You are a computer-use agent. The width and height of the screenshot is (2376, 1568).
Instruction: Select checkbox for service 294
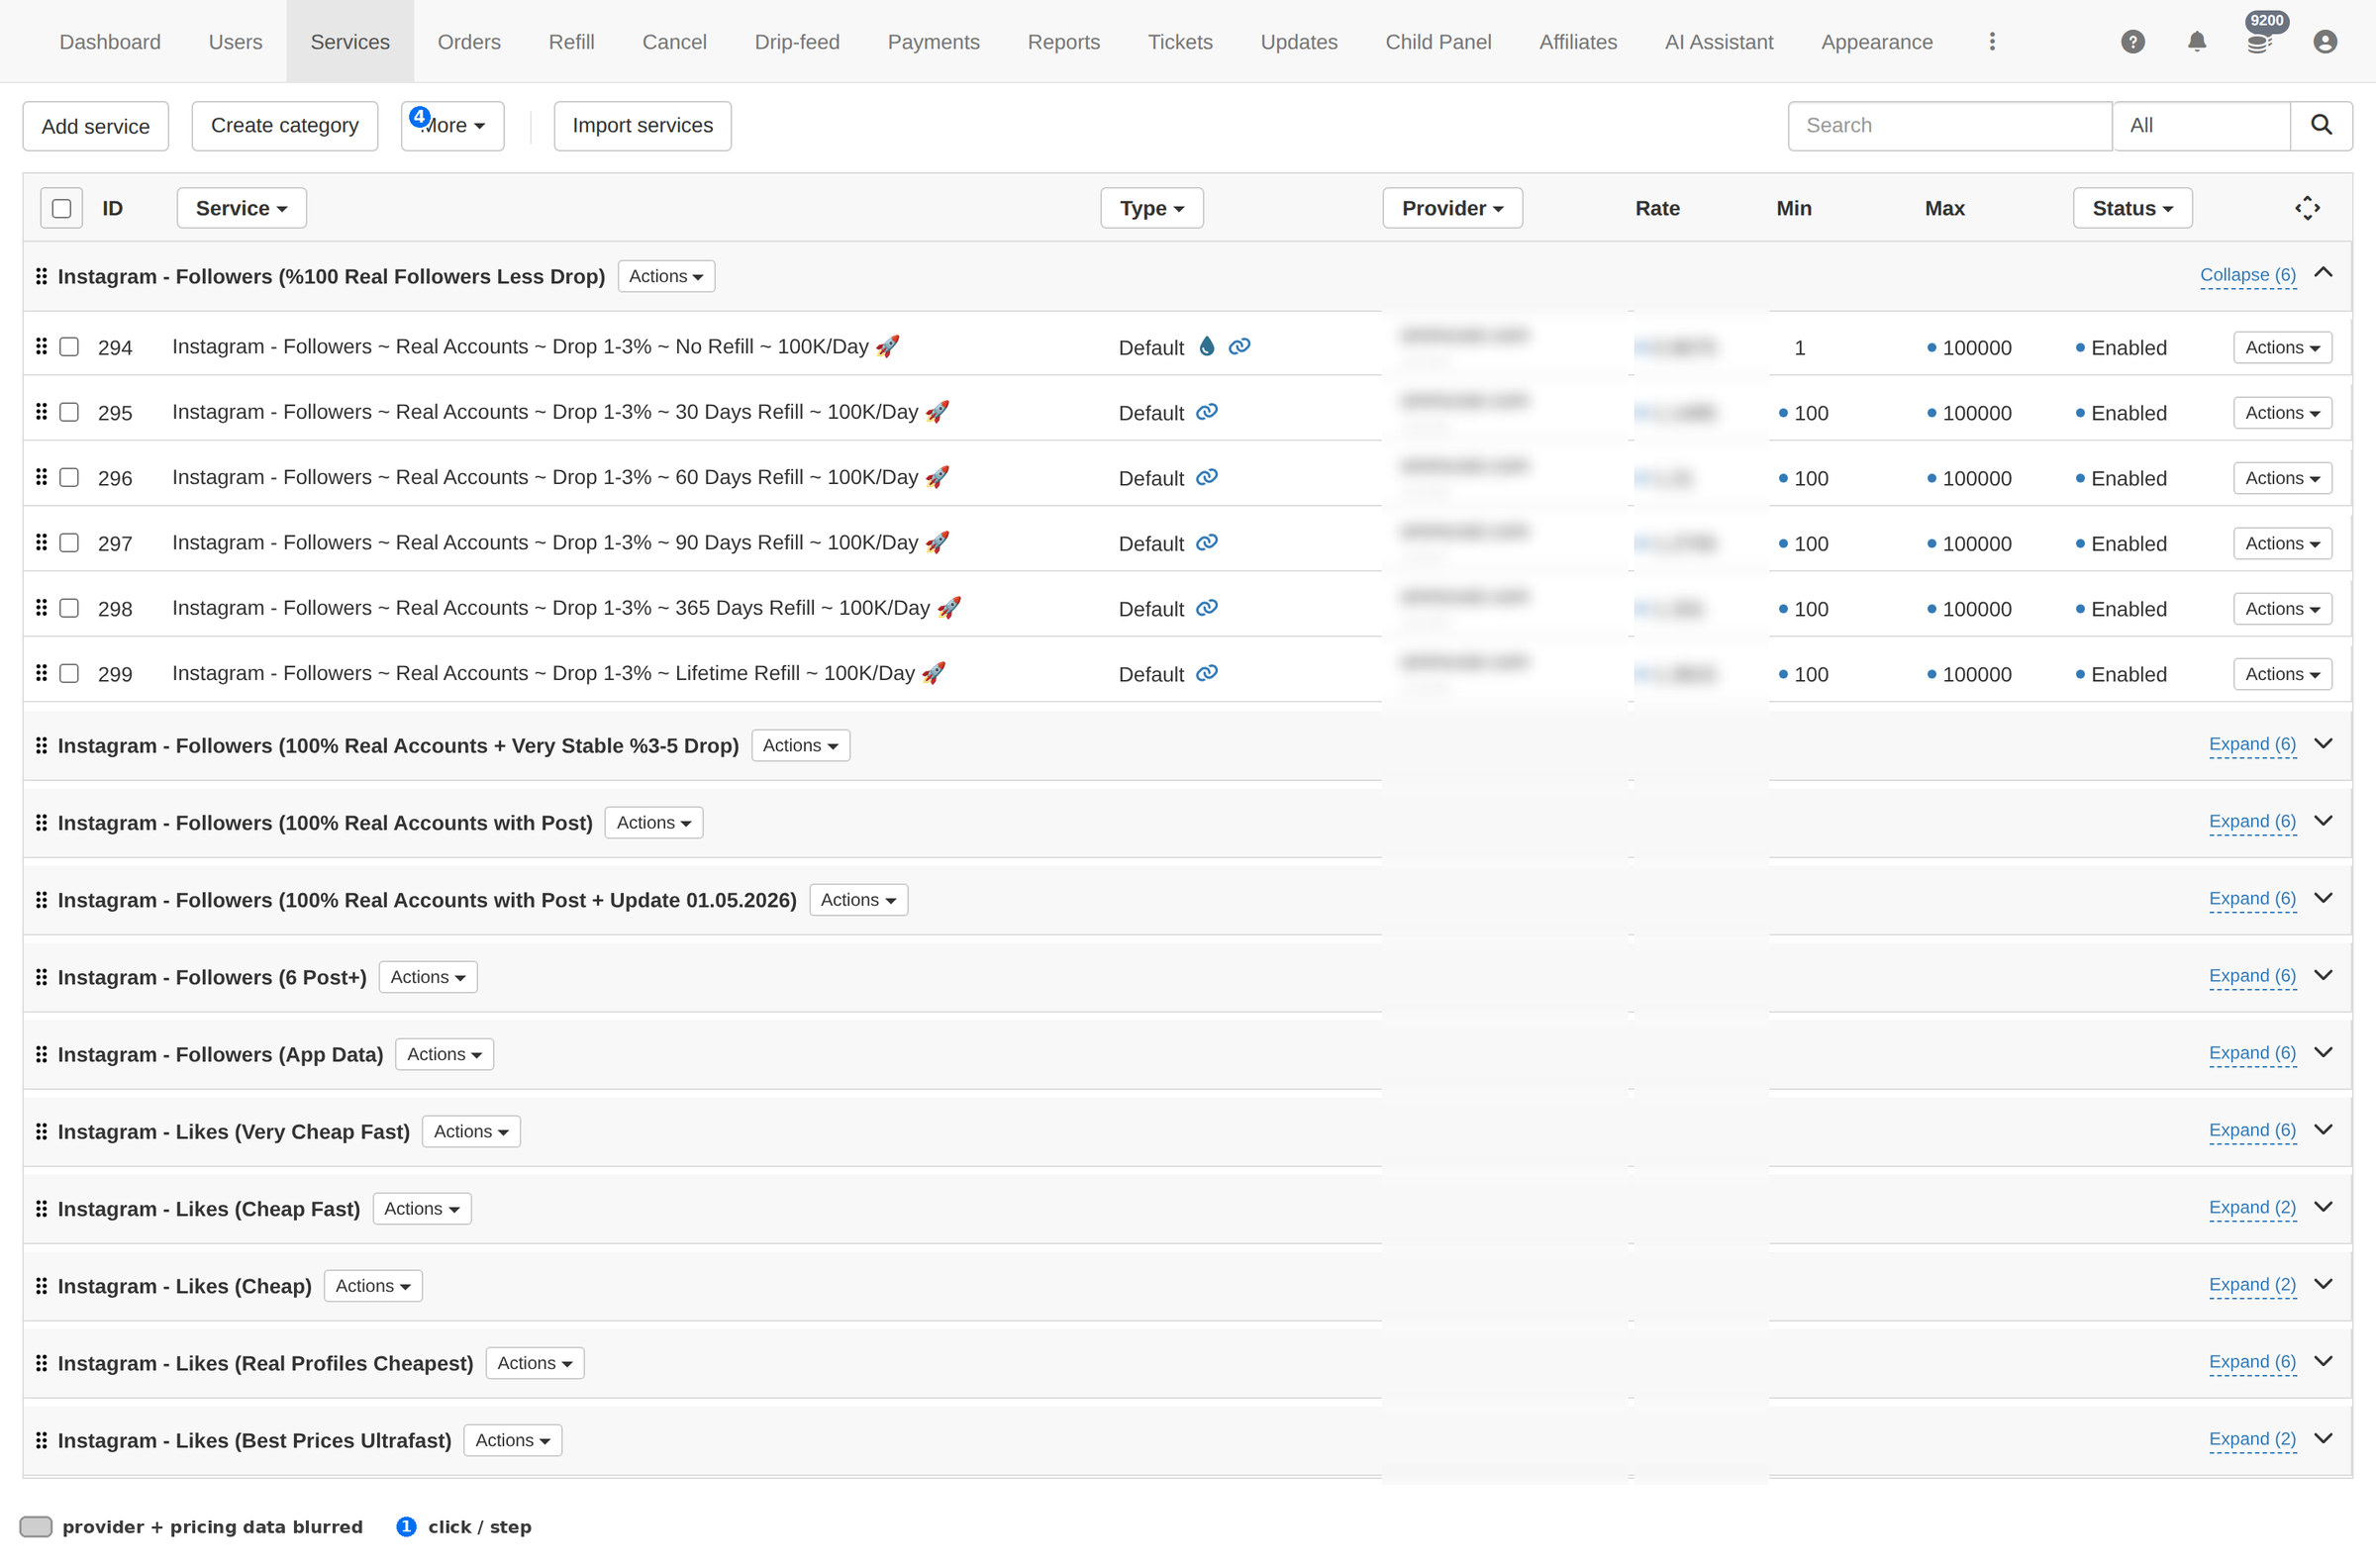coord(69,347)
